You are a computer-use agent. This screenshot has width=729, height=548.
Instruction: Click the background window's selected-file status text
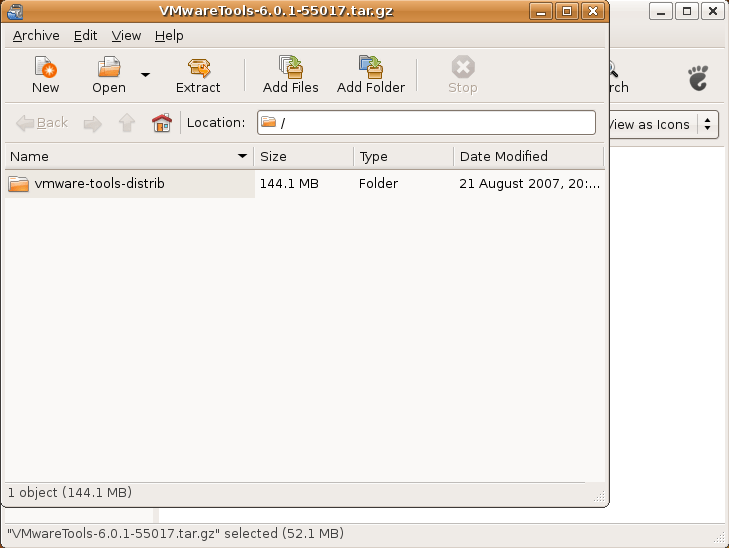click(175, 534)
